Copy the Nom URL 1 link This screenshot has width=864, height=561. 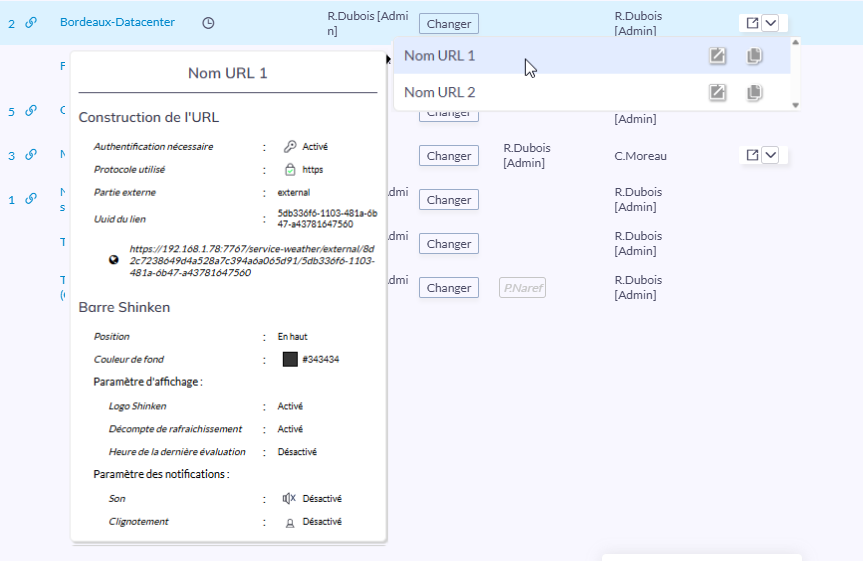[x=754, y=56]
